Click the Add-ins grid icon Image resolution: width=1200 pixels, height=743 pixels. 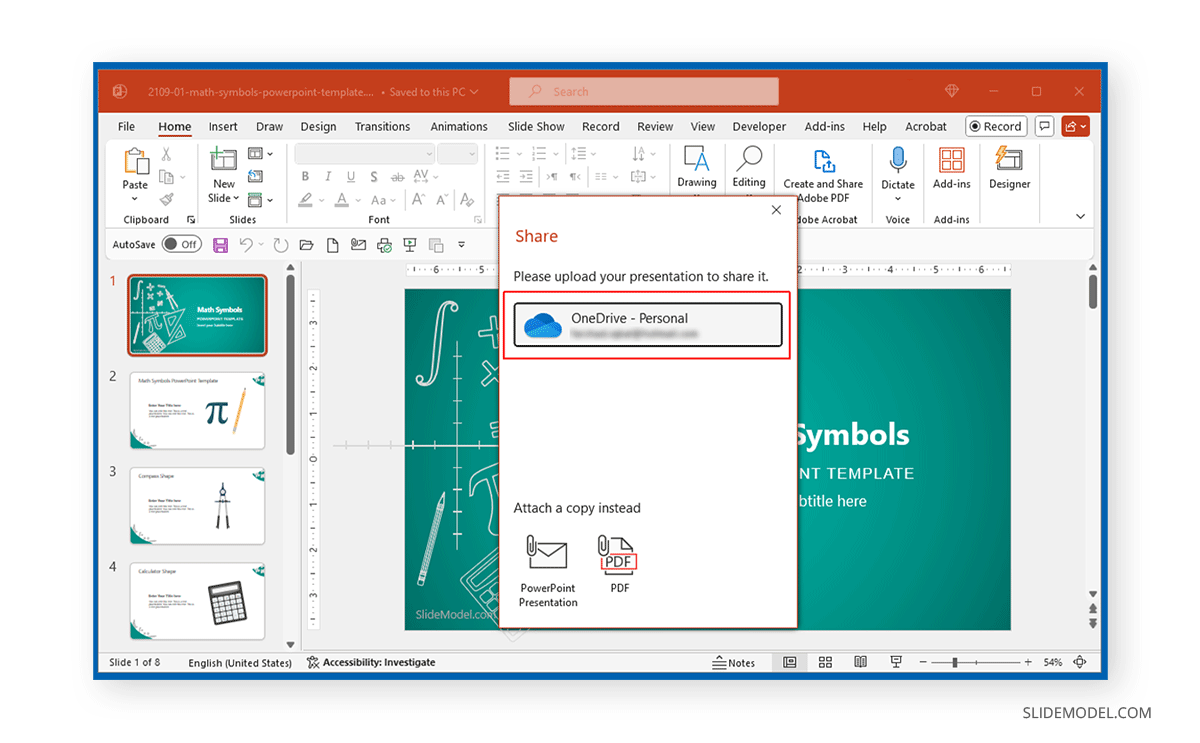[x=951, y=160]
